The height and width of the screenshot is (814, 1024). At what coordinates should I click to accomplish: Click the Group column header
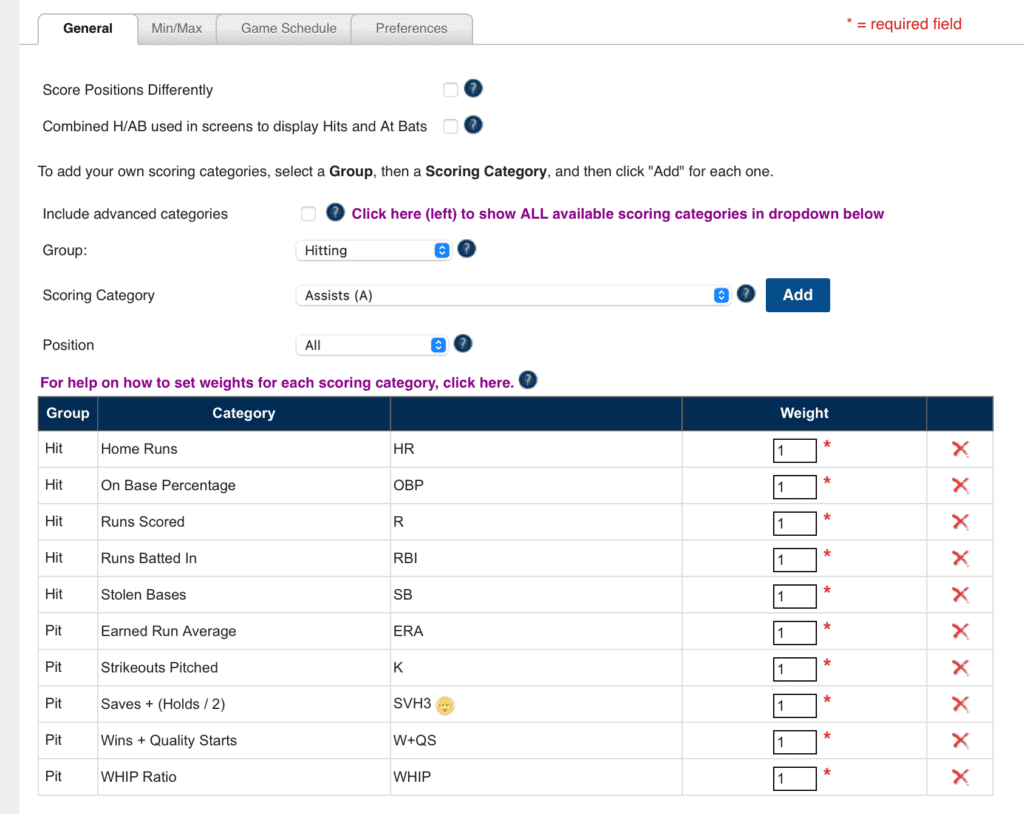(x=68, y=413)
